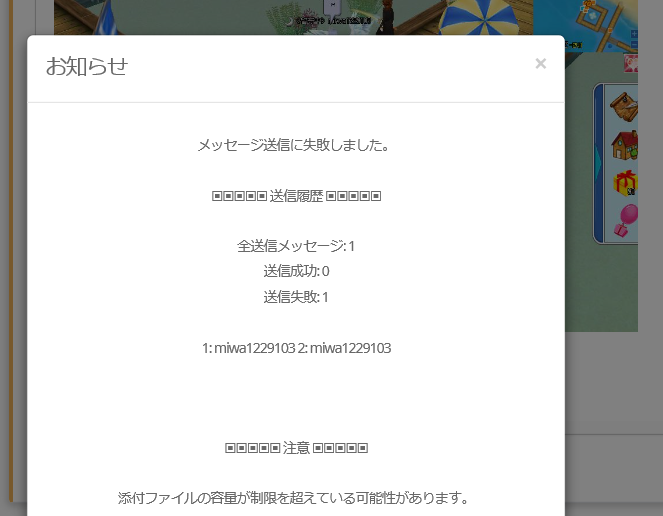Select text メッセージ送信に失敗しました。
The image size is (663, 516).
[x=293, y=145]
